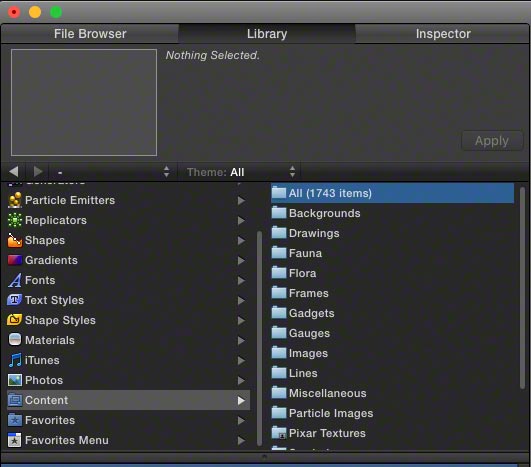Click the All (1743 items) folder icon
The height and width of the screenshot is (467, 531).
[279, 193]
